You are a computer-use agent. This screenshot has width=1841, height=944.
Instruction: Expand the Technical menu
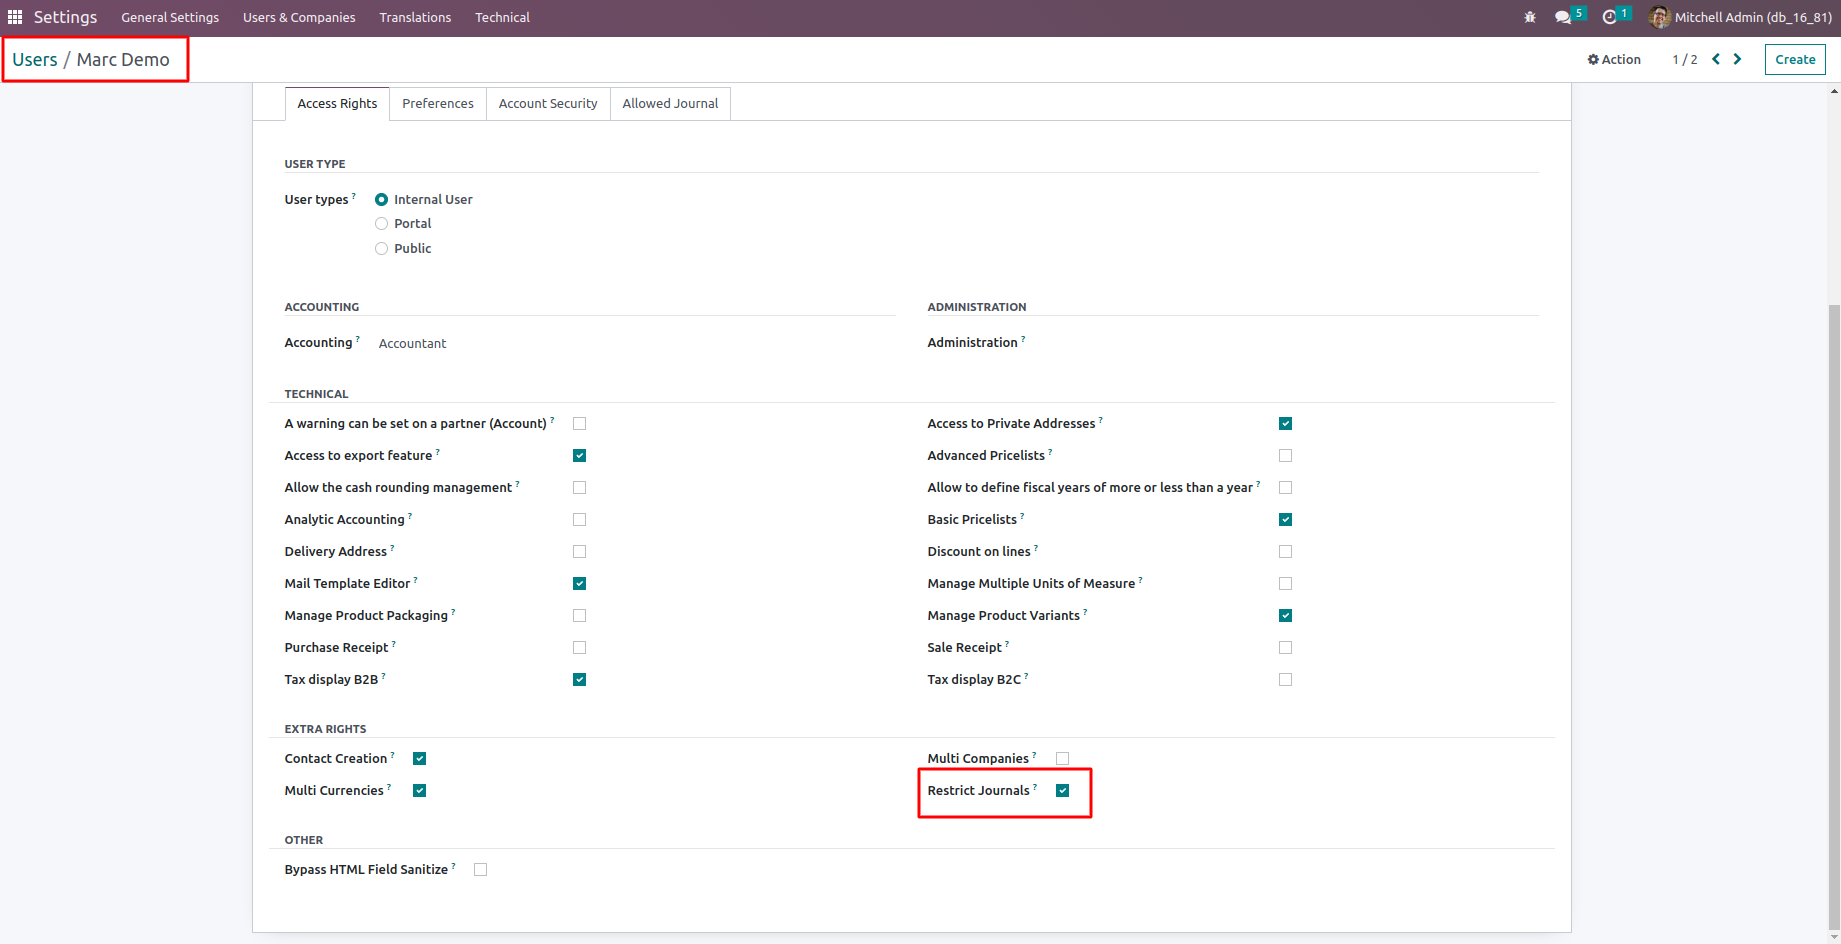click(x=502, y=17)
